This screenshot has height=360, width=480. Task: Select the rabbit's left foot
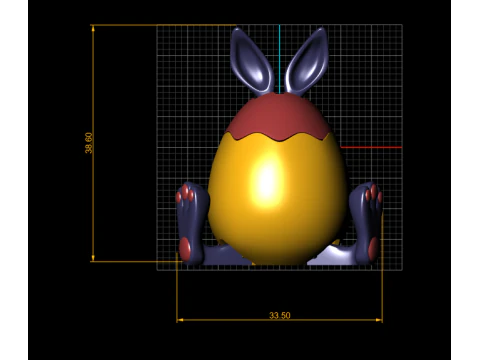(192, 223)
